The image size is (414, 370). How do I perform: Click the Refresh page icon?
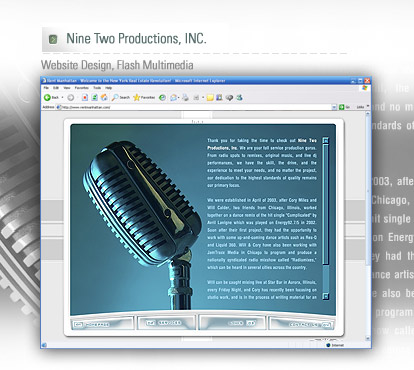coord(95,97)
